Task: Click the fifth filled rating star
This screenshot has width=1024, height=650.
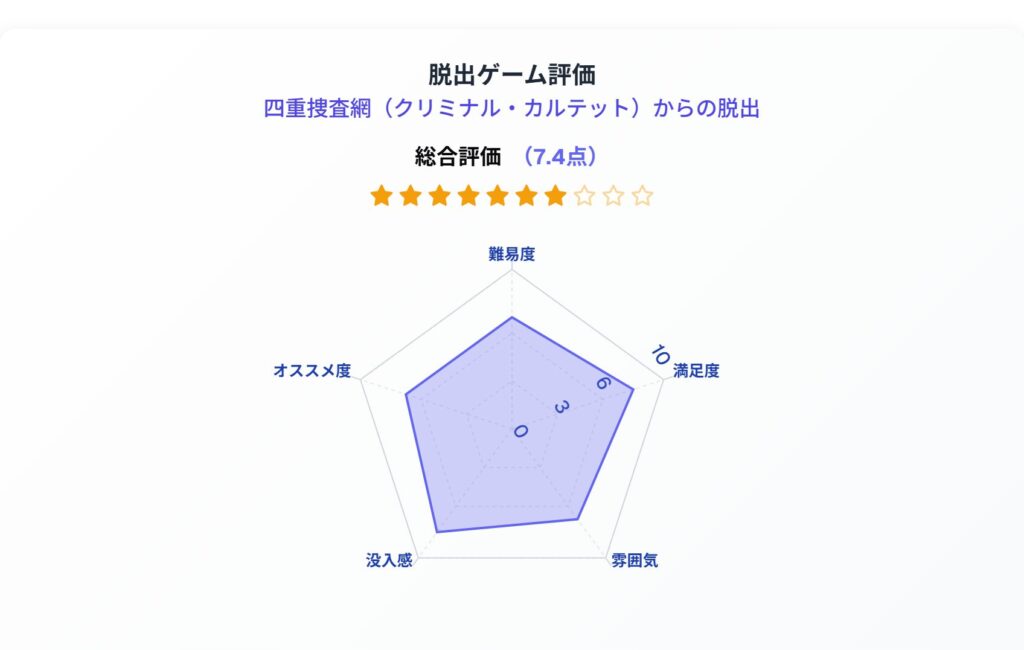Action: coord(497,196)
